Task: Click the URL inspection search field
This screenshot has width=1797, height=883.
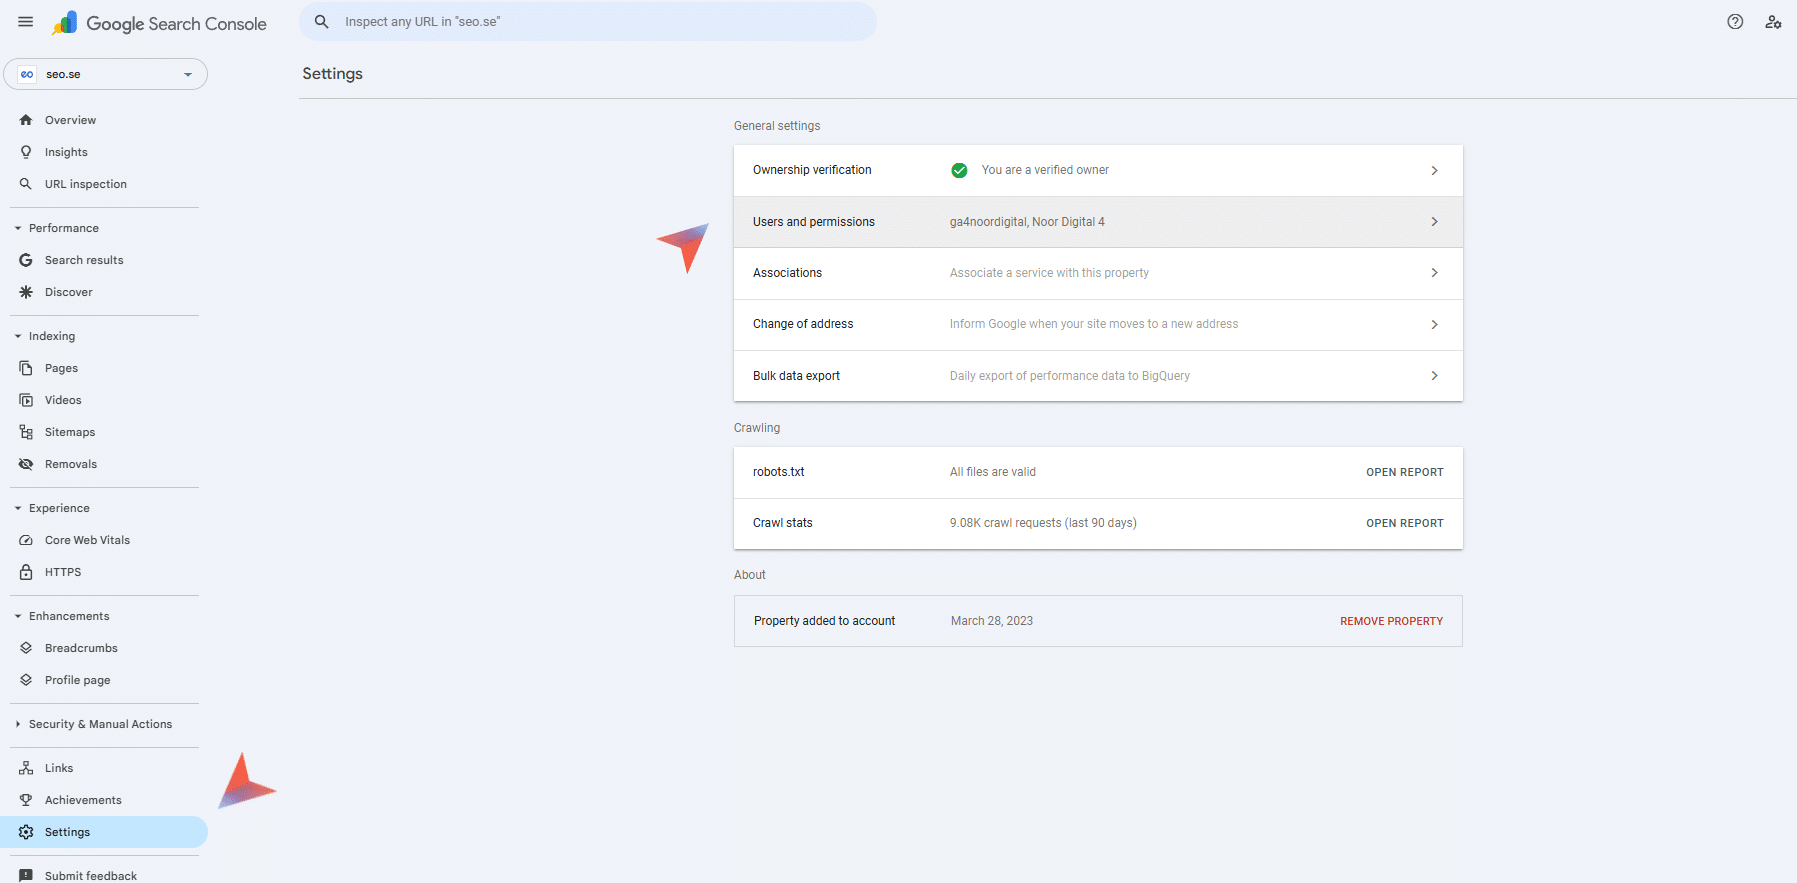Action: click(x=600, y=22)
